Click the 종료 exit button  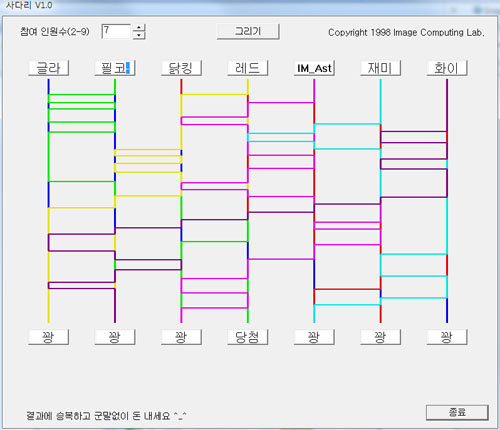coord(457,412)
